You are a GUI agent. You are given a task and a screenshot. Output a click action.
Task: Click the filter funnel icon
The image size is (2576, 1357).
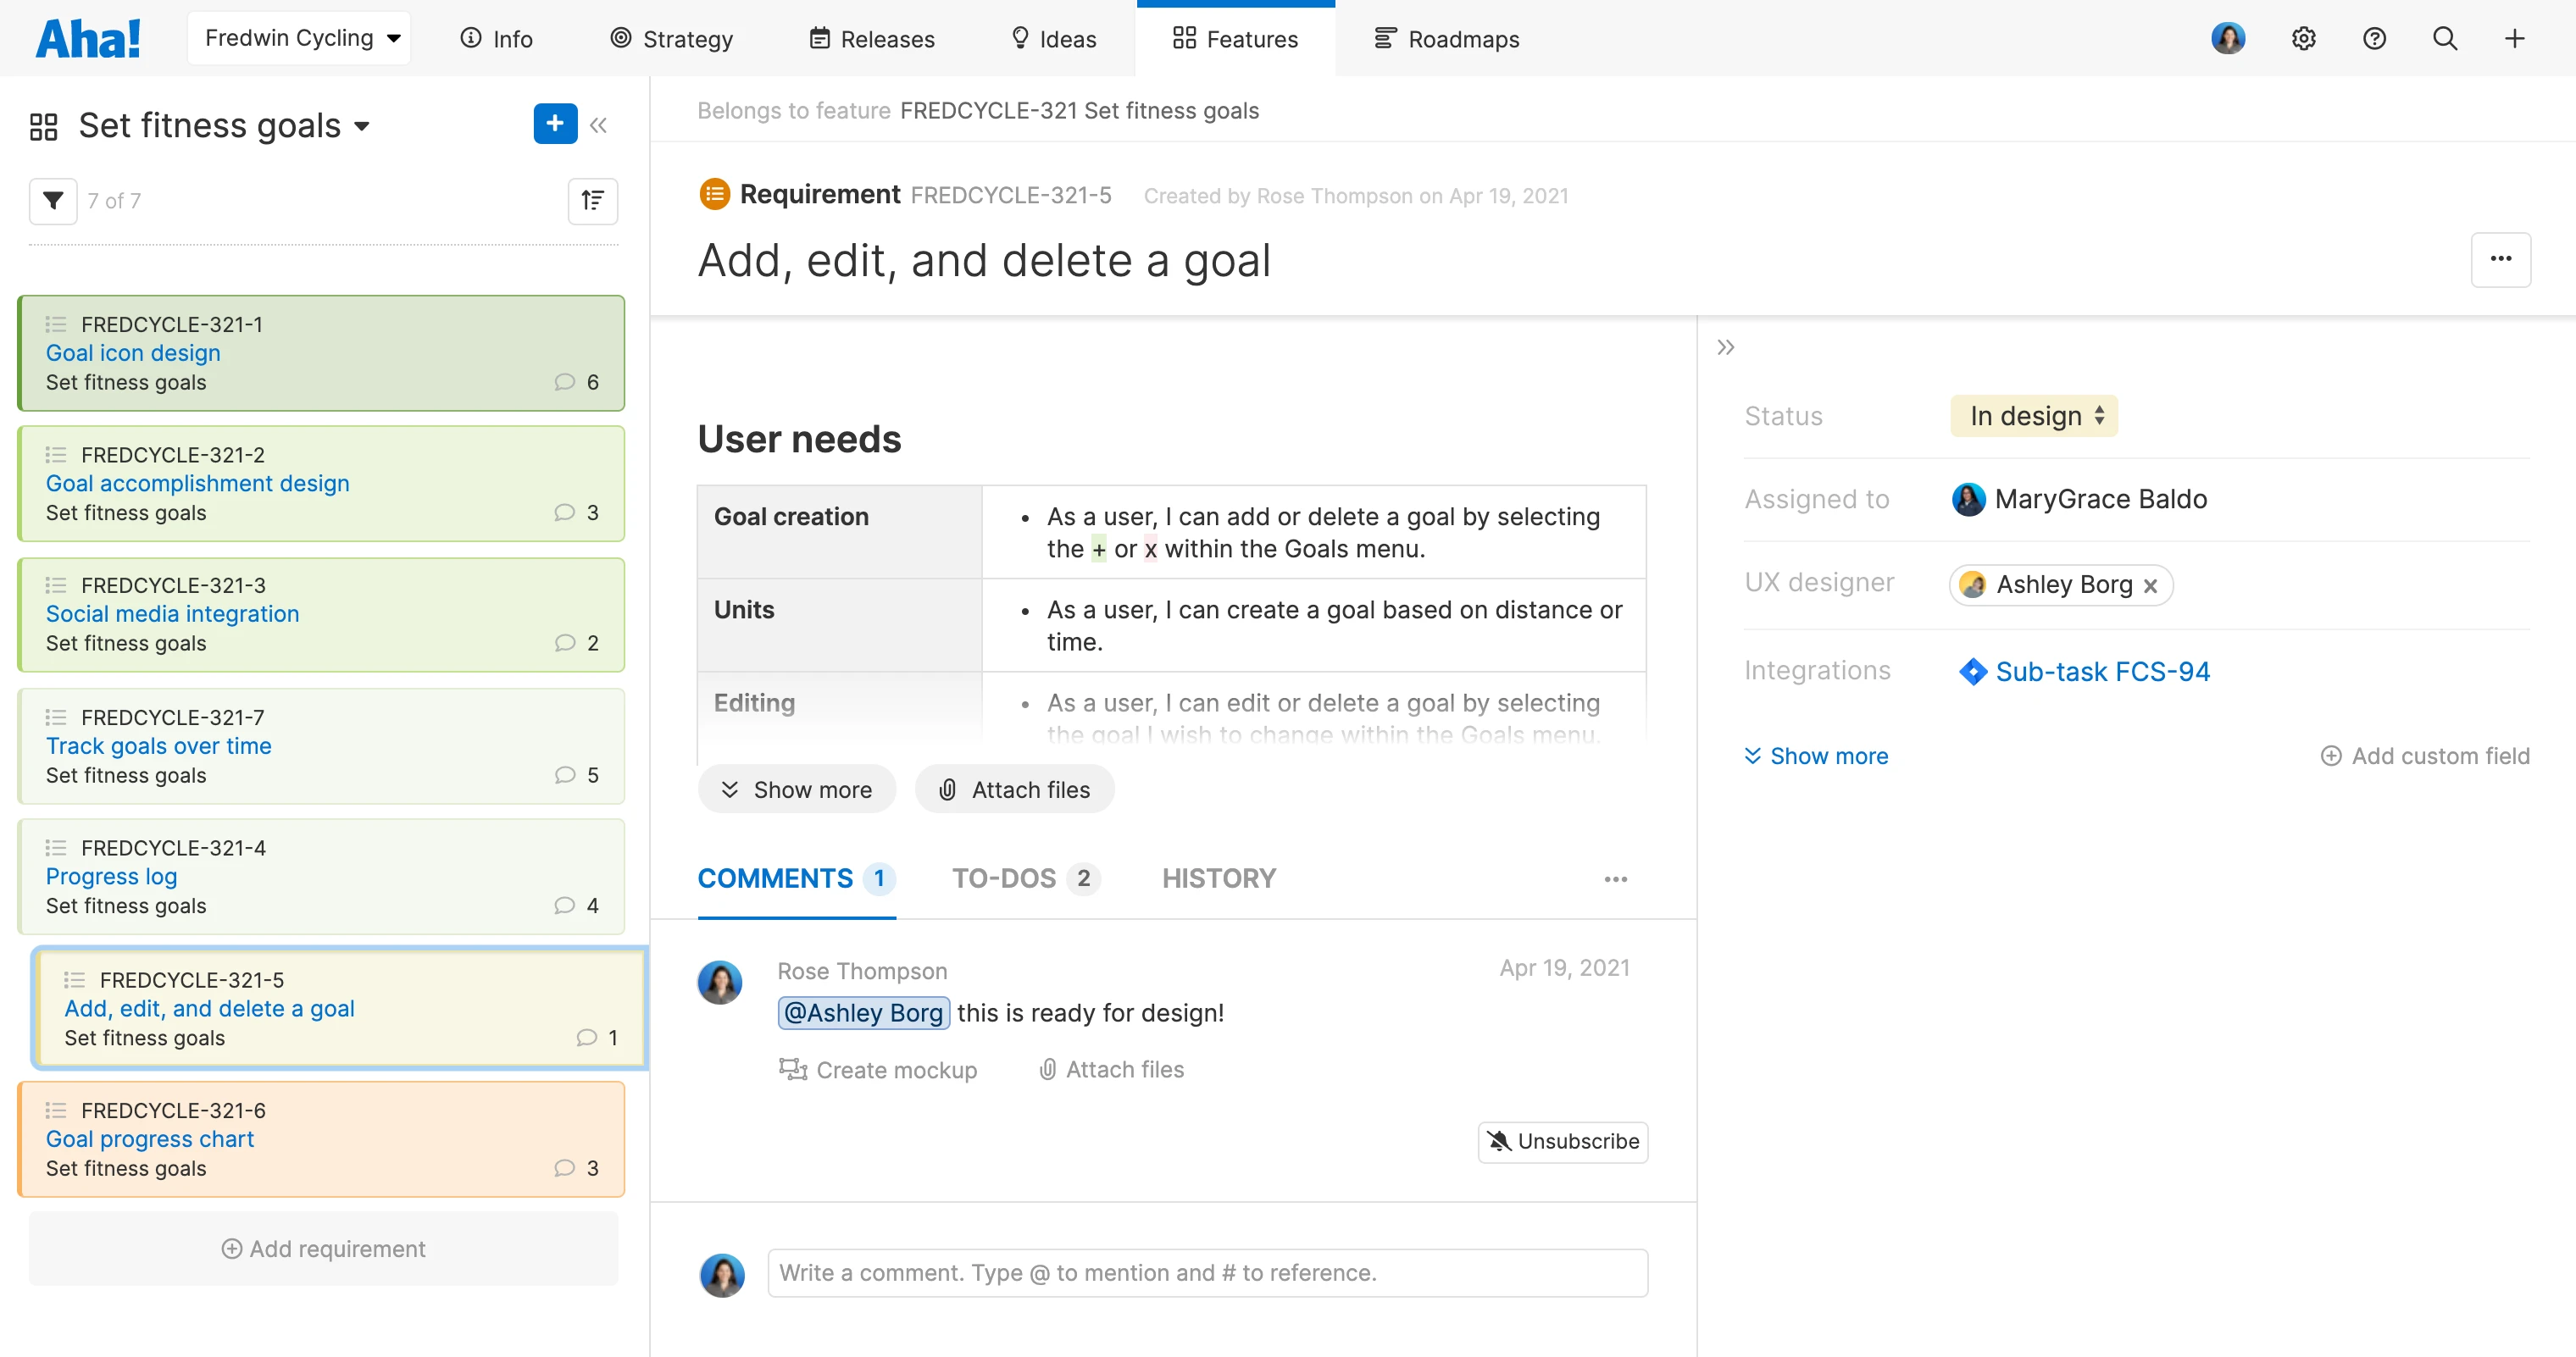pyautogui.click(x=53, y=201)
